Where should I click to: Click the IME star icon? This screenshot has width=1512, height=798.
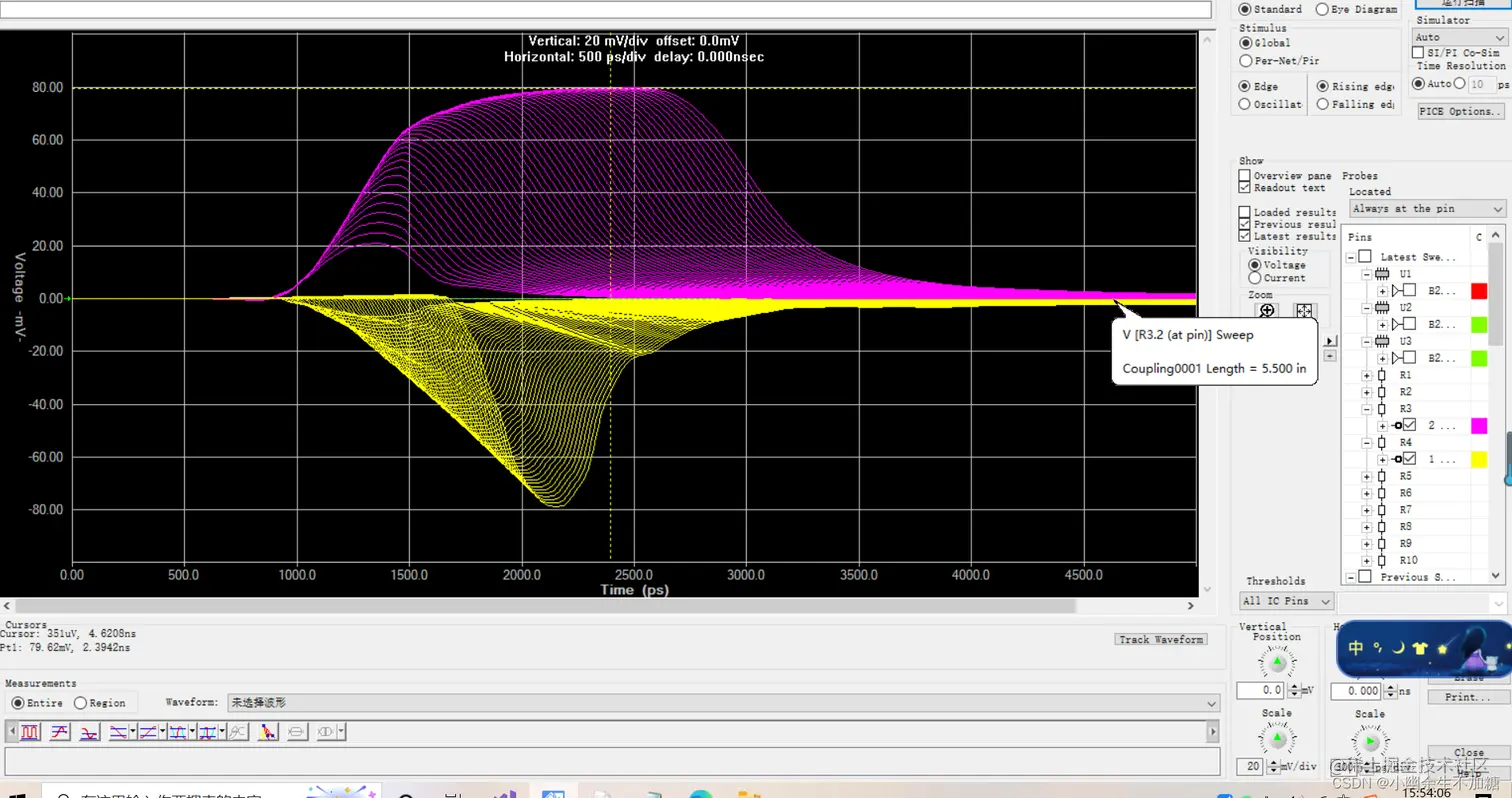click(x=1443, y=647)
